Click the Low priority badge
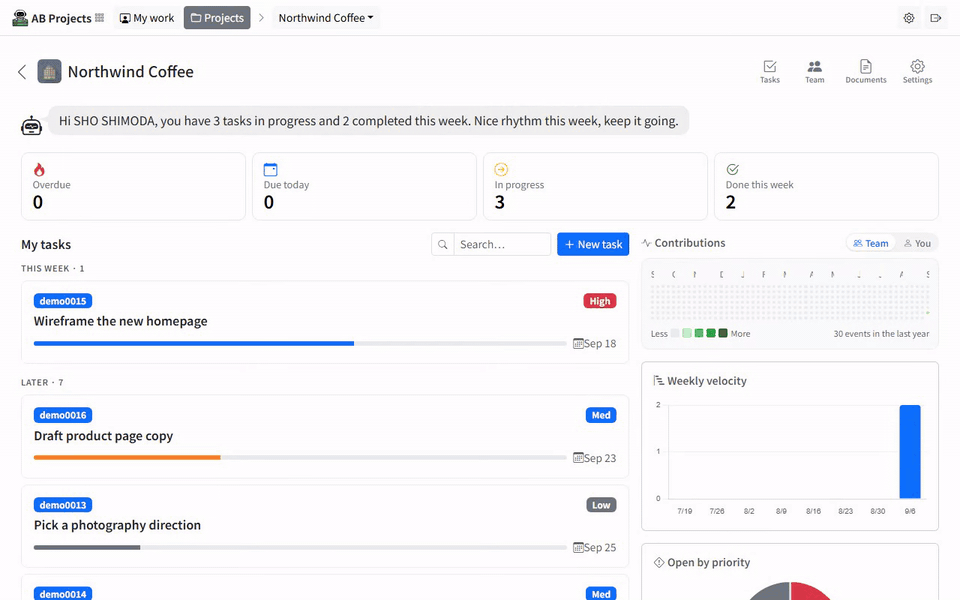The width and height of the screenshot is (960, 600). point(601,505)
